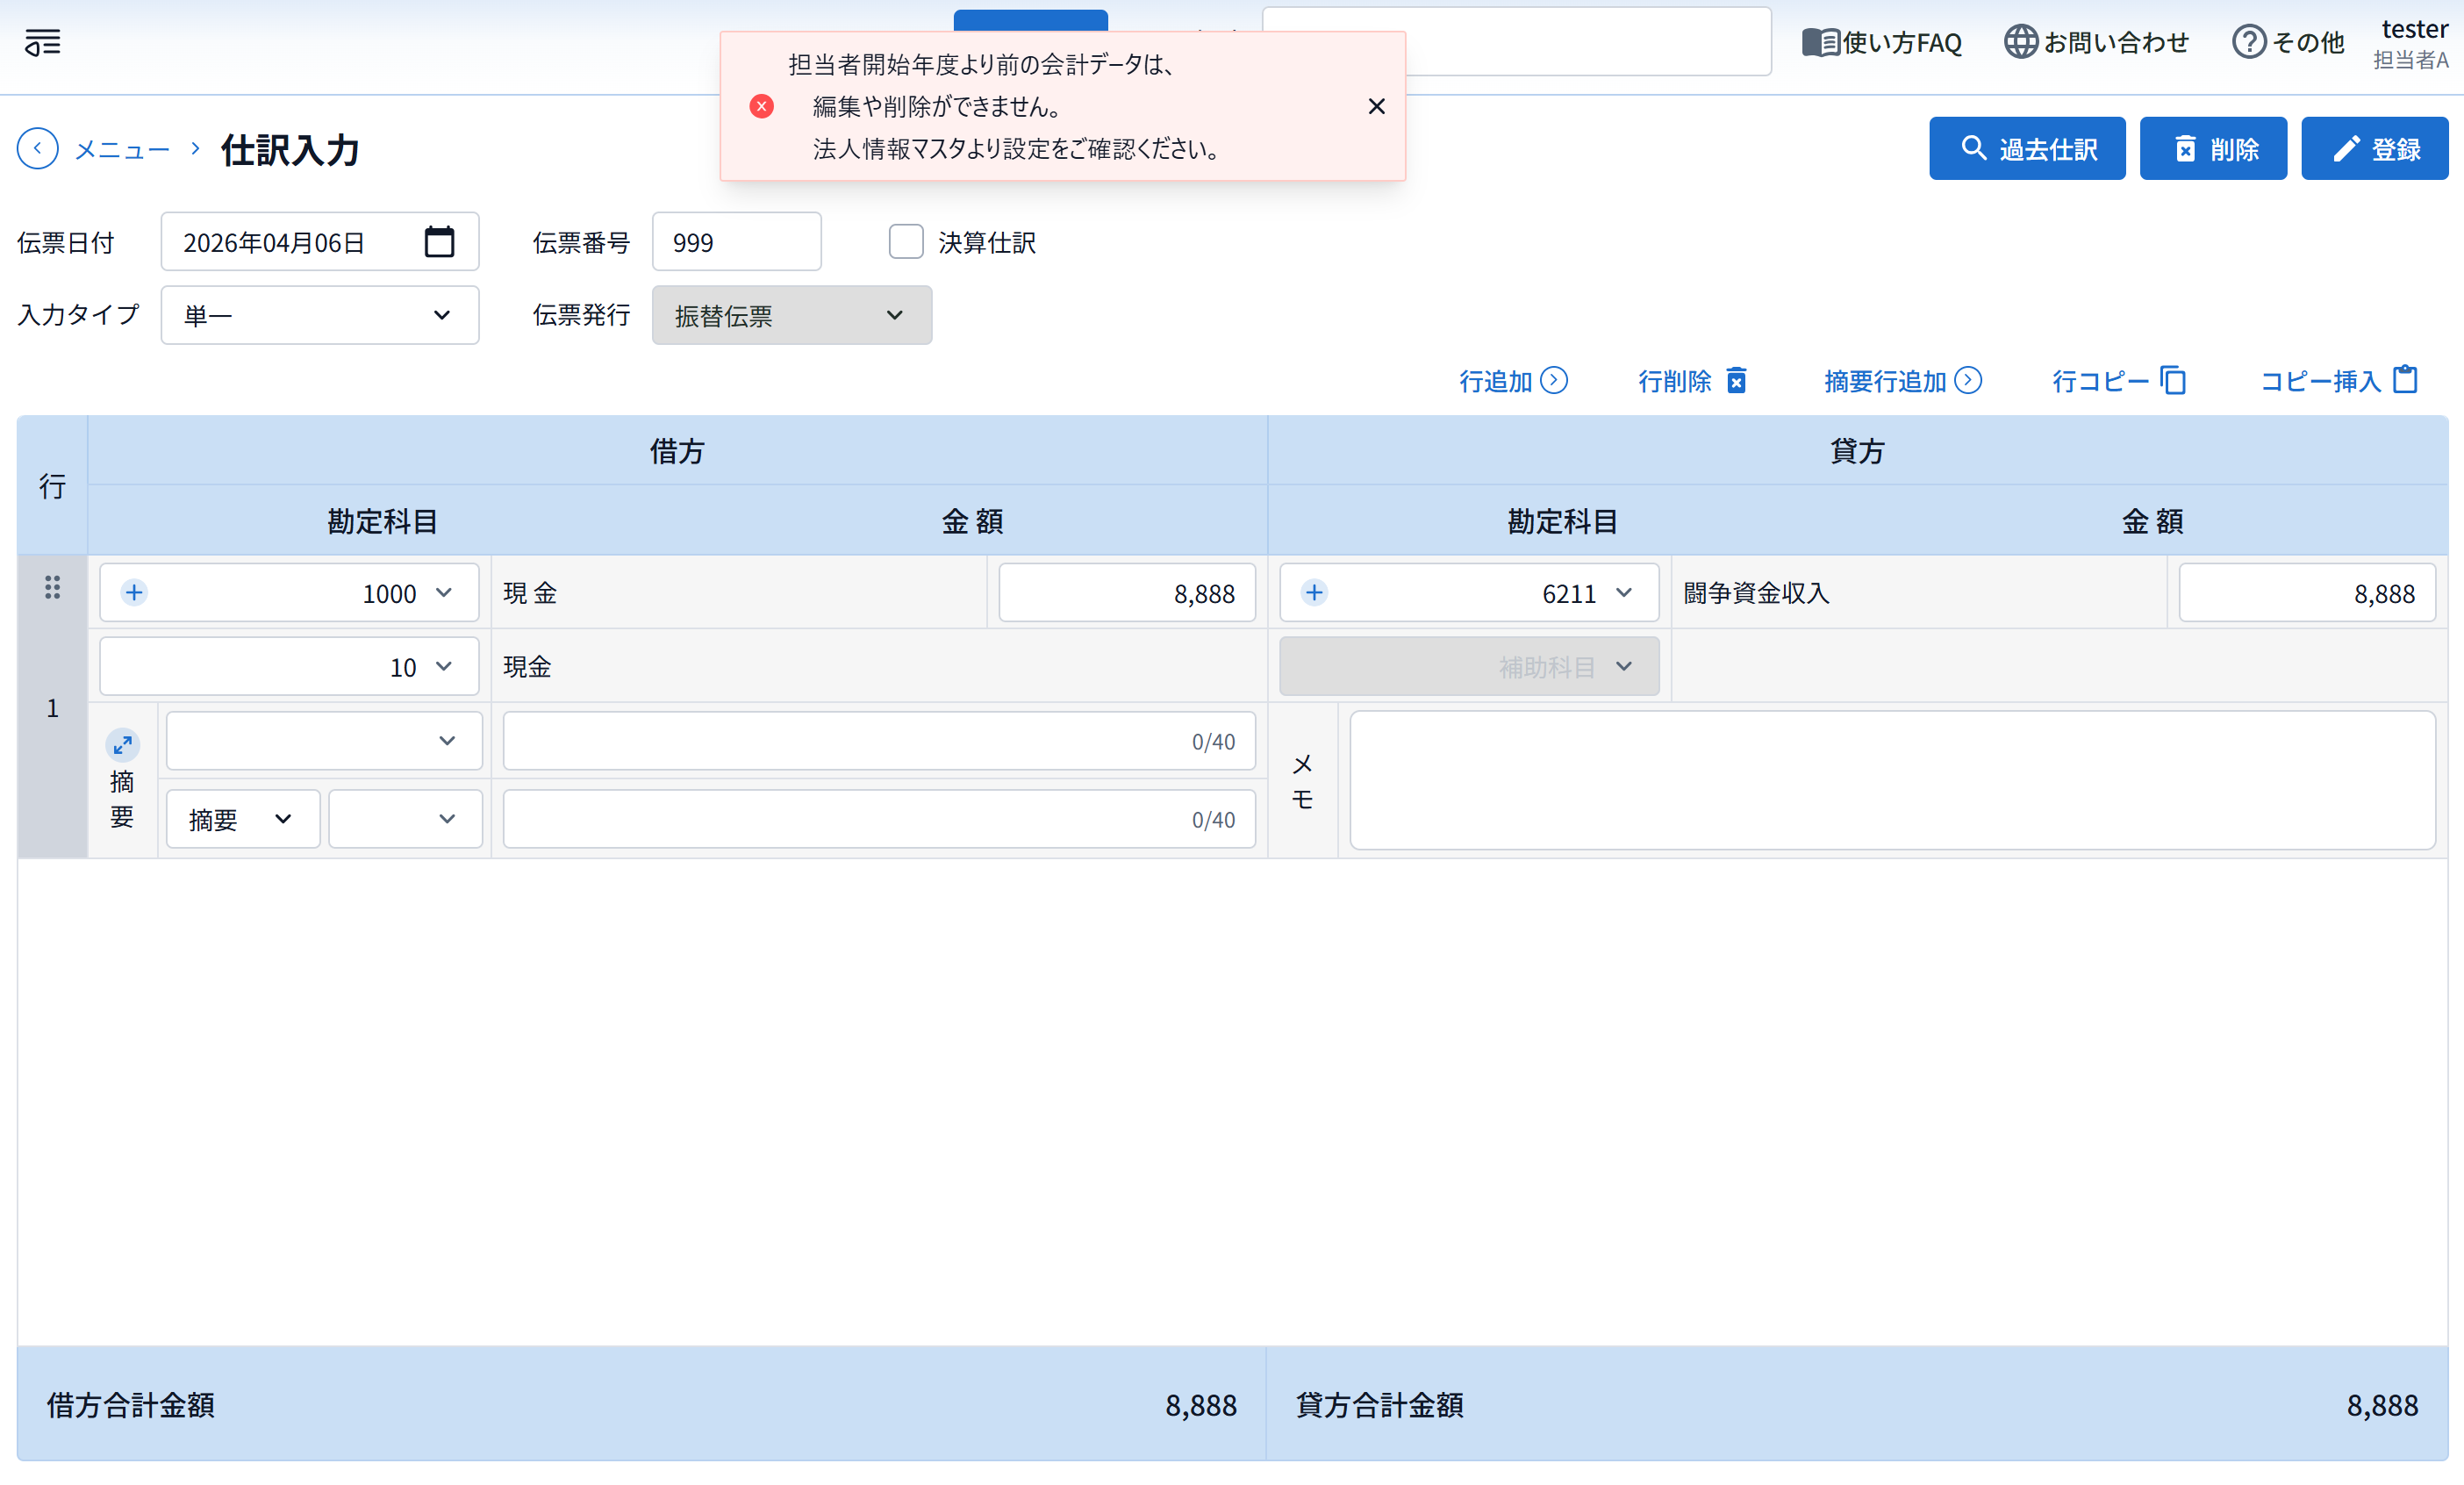Open the 摘要 type dropdown

243,819
